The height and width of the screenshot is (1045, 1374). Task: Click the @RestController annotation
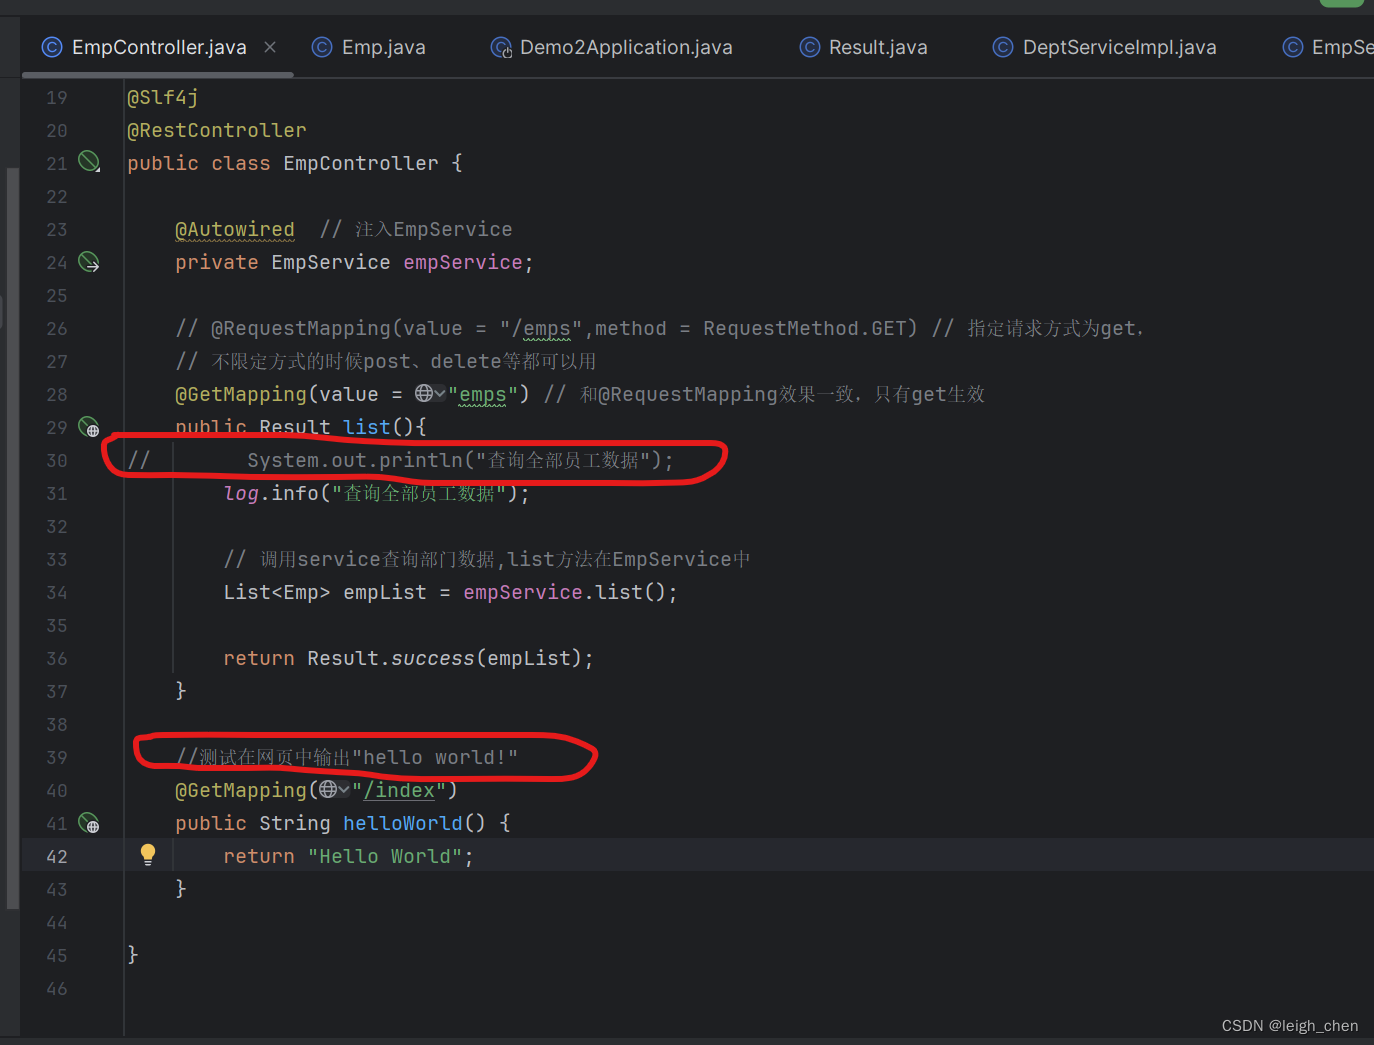click(217, 130)
